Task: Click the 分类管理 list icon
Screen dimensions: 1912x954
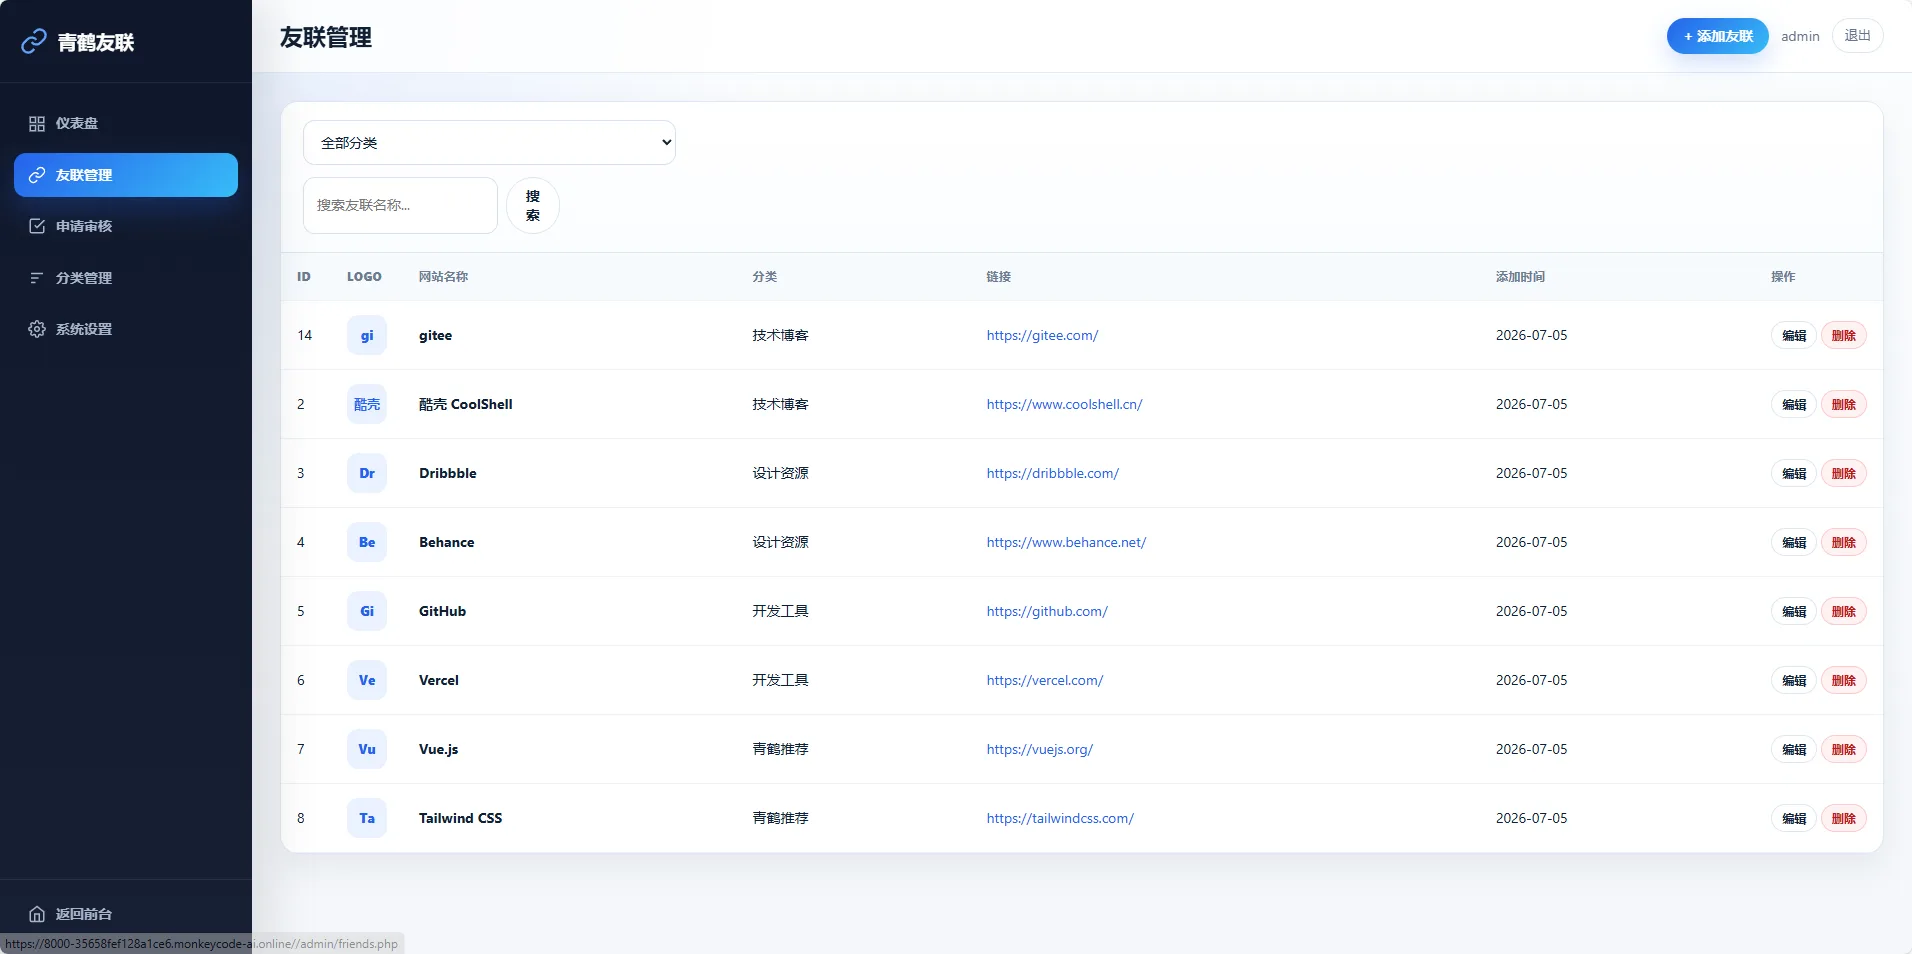Action: point(37,278)
